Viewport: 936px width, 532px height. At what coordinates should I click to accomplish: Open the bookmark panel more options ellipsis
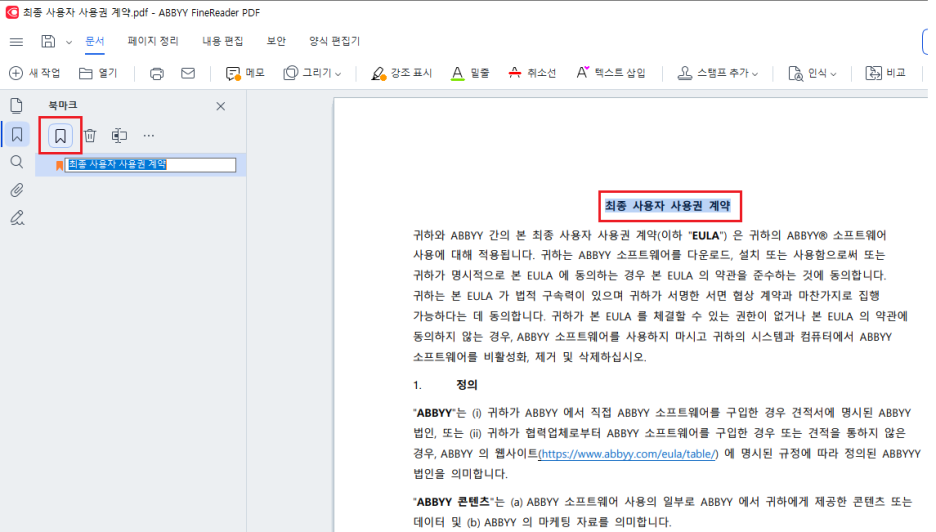(x=149, y=136)
